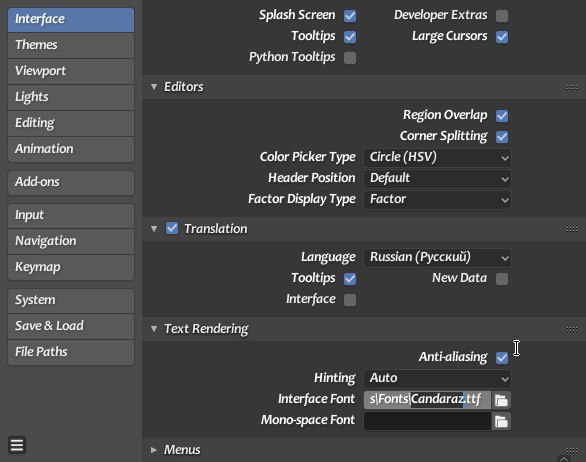
Task: Expand the Menus panel
Action: (154, 450)
